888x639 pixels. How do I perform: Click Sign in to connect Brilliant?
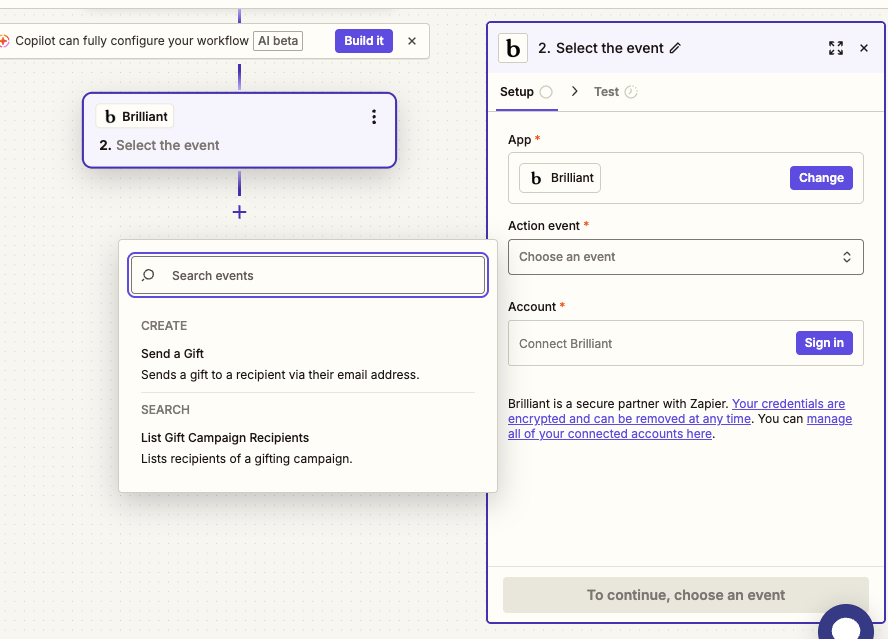pyautogui.click(x=824, y=343)
